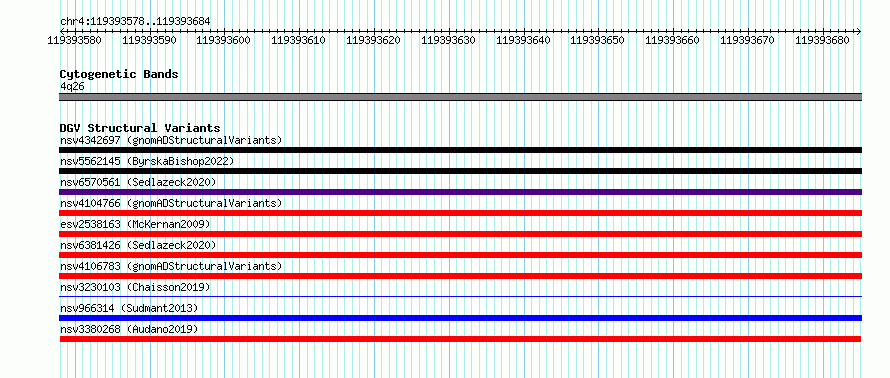This screenshot has height=378, width=890.
Task: Select variant label nsv3380268 (Audano2019)
Action: [x=129, y=329]
